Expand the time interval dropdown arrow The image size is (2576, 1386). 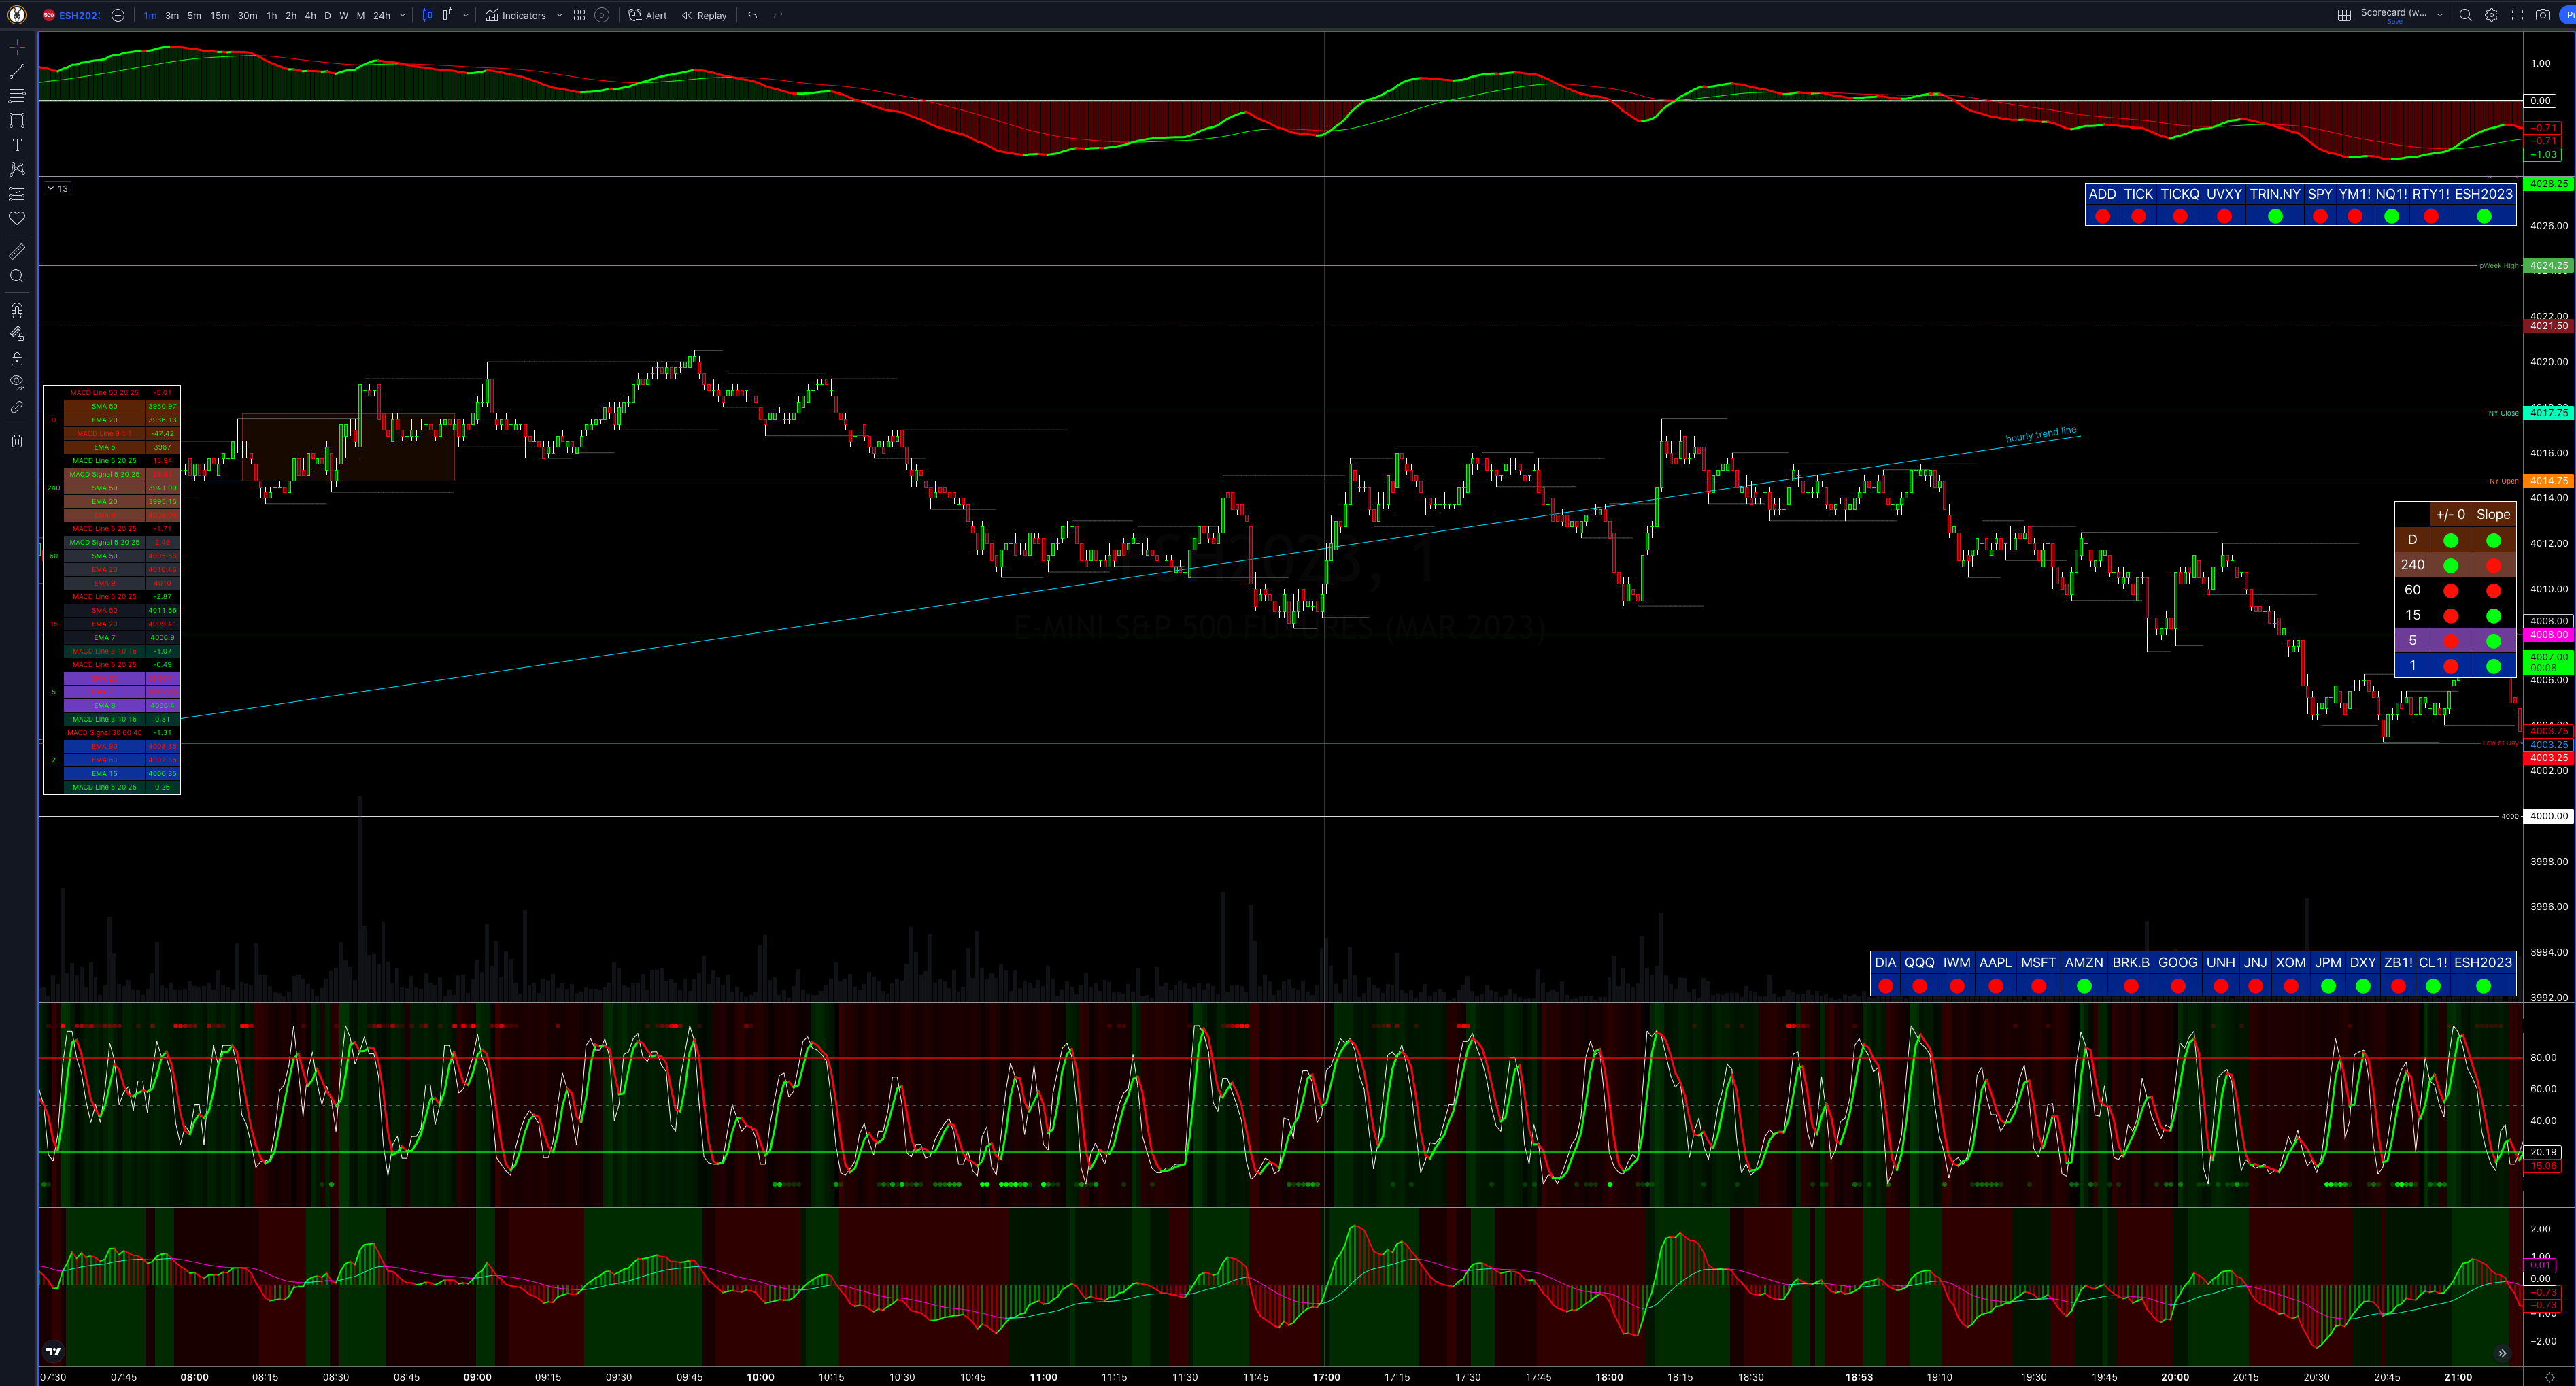[x=403, y=15]
